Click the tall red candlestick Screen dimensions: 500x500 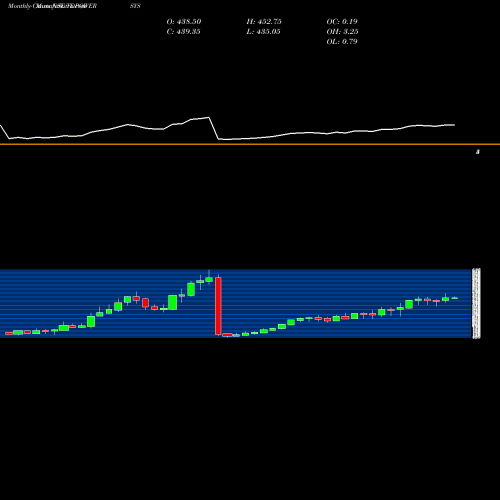[218, 306]
